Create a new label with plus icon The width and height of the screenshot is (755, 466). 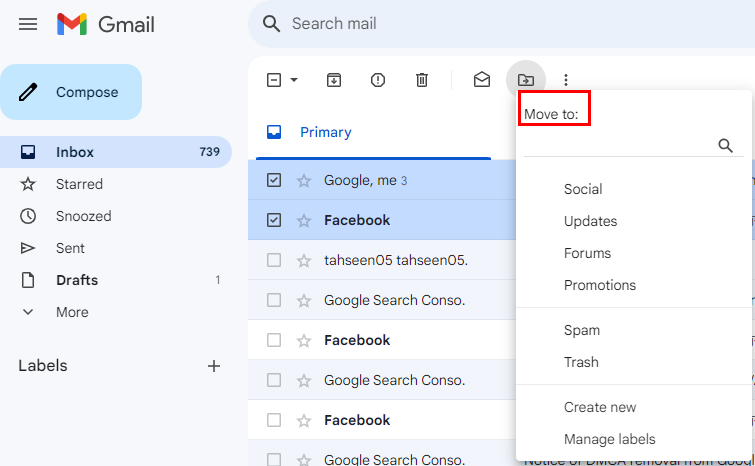click(x=214, y=366)
